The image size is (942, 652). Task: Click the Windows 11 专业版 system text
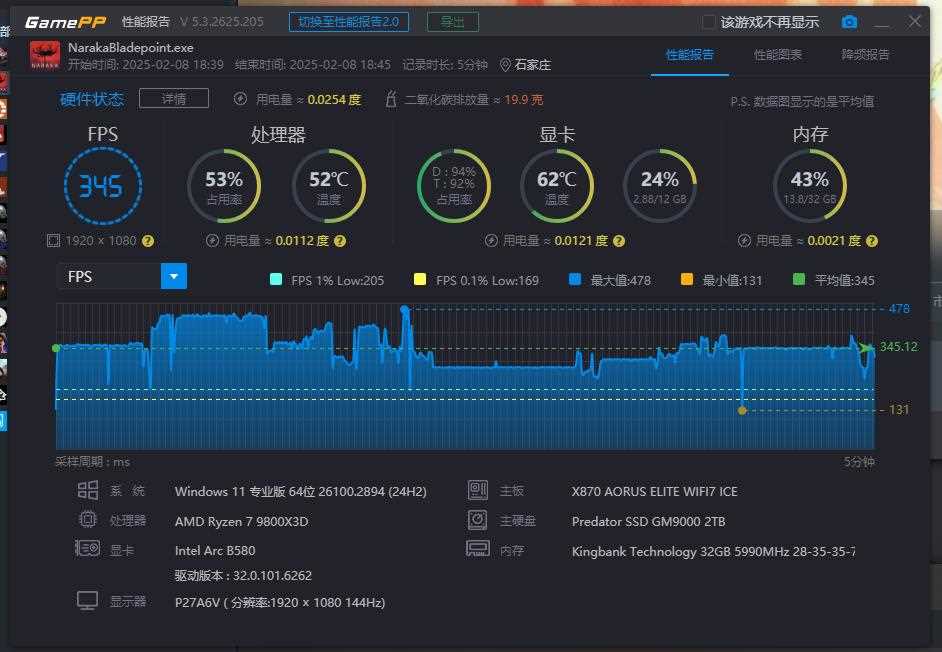click(x=301, y=492)
